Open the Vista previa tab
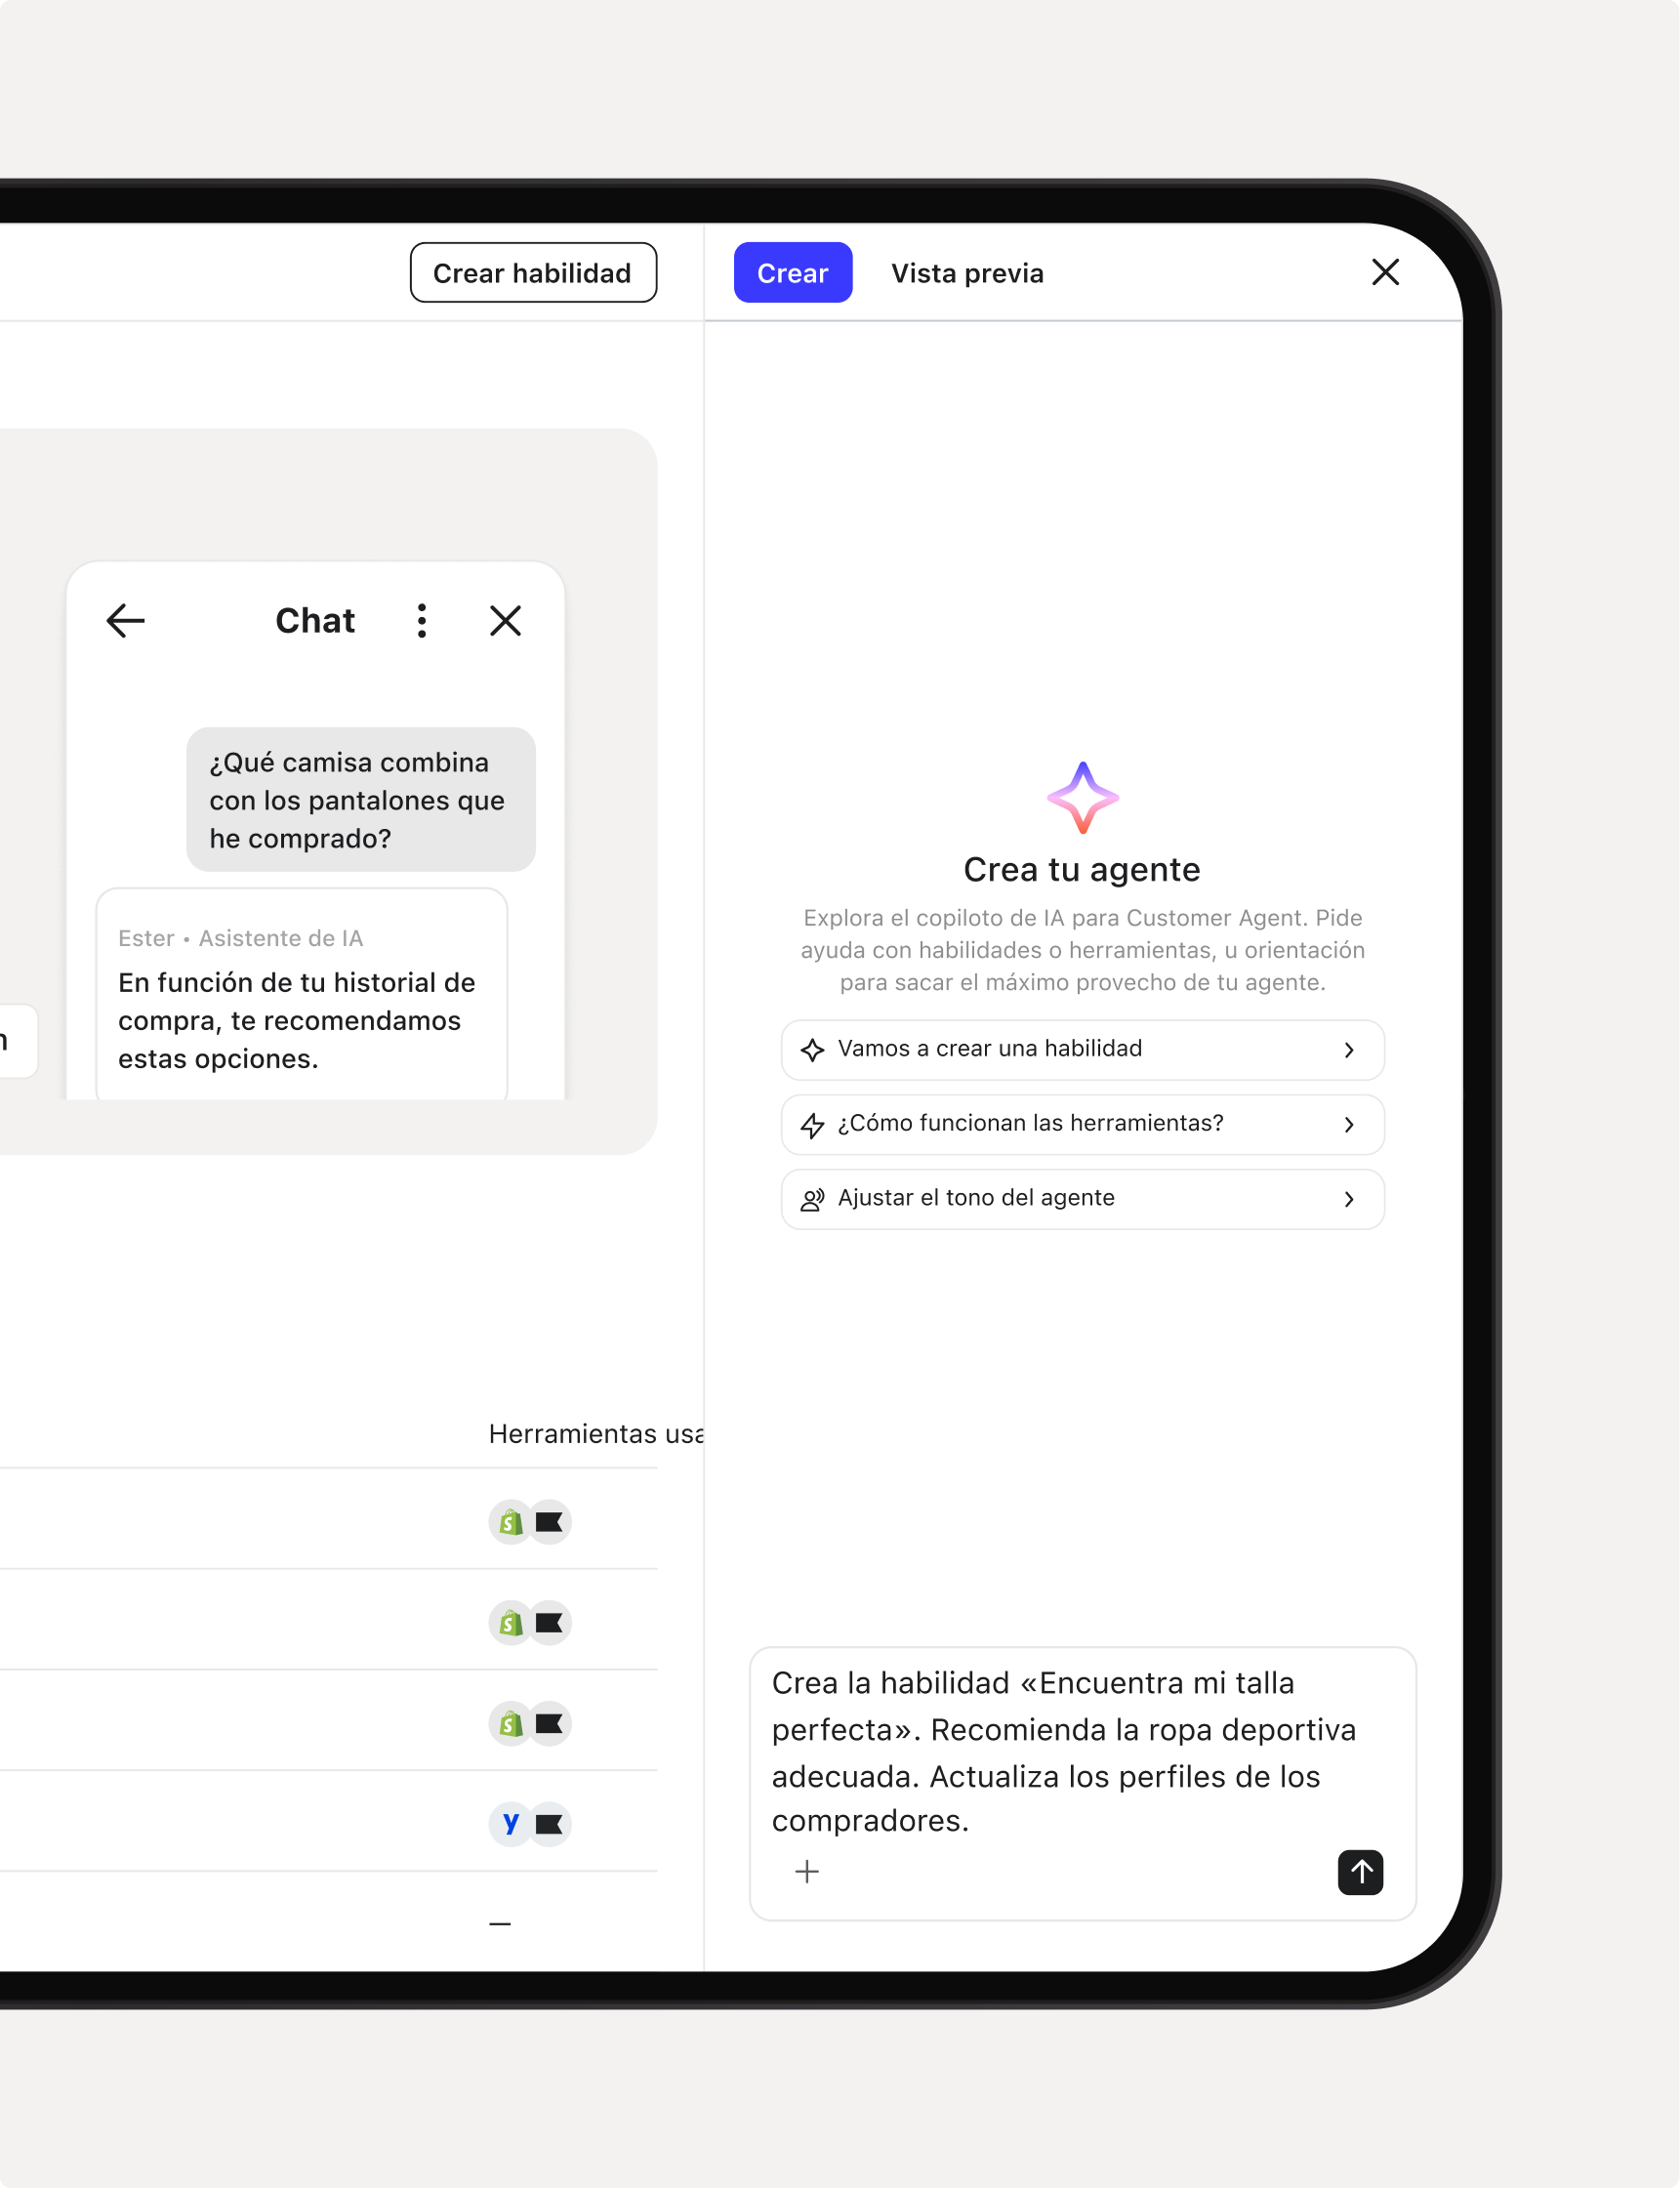 click(967, 273)
